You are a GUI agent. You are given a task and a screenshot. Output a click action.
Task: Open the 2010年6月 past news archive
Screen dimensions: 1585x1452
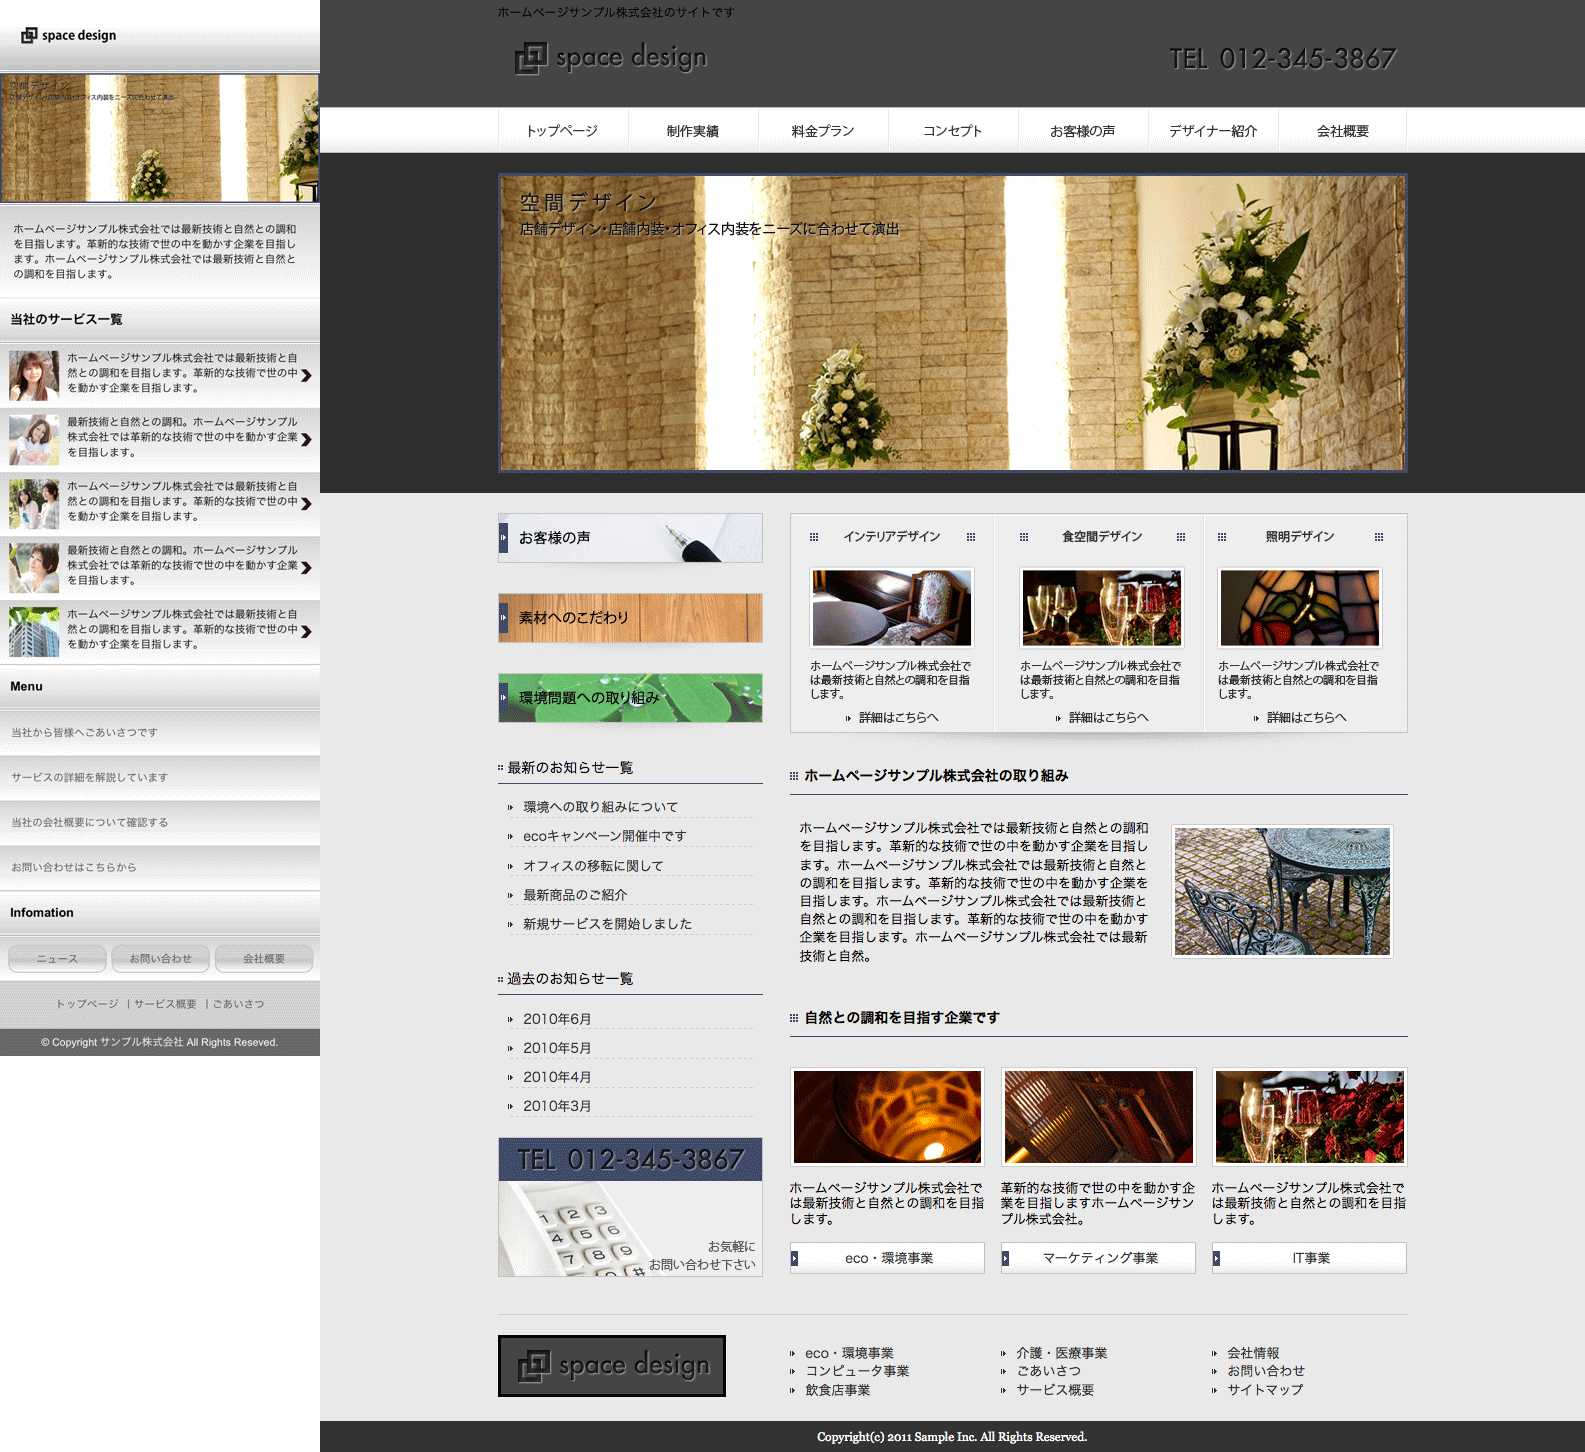coord(557,1019)
